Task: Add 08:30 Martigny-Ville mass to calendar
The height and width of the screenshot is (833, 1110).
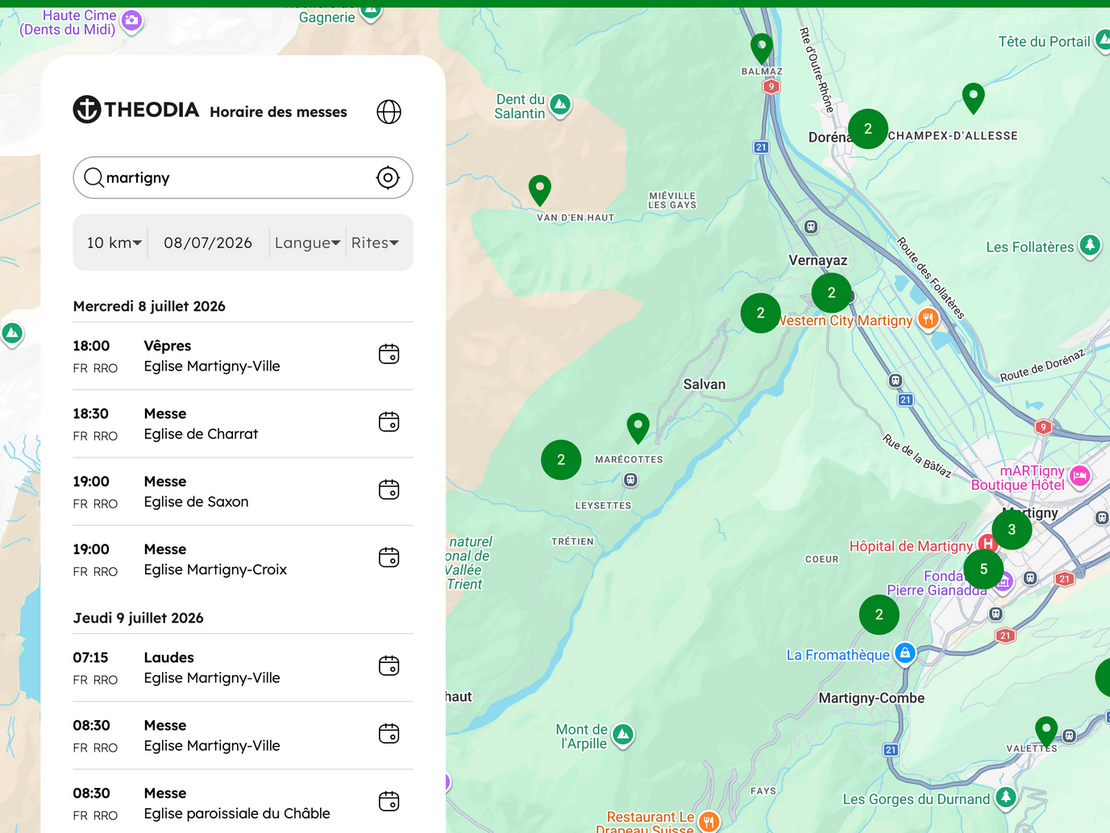Action: coord(389,734)
